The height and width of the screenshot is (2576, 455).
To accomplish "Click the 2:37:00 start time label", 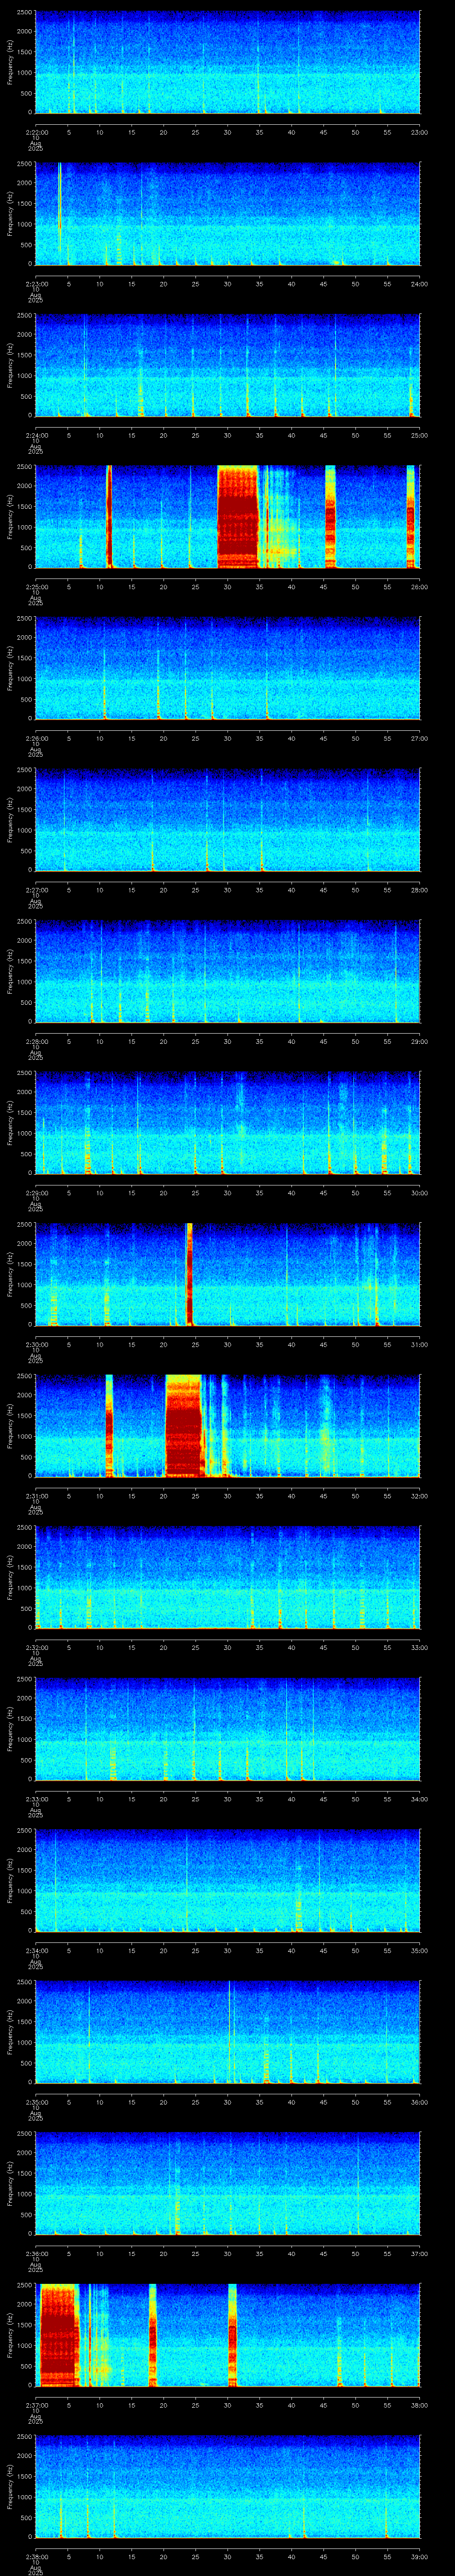I will click(36, 2405).
